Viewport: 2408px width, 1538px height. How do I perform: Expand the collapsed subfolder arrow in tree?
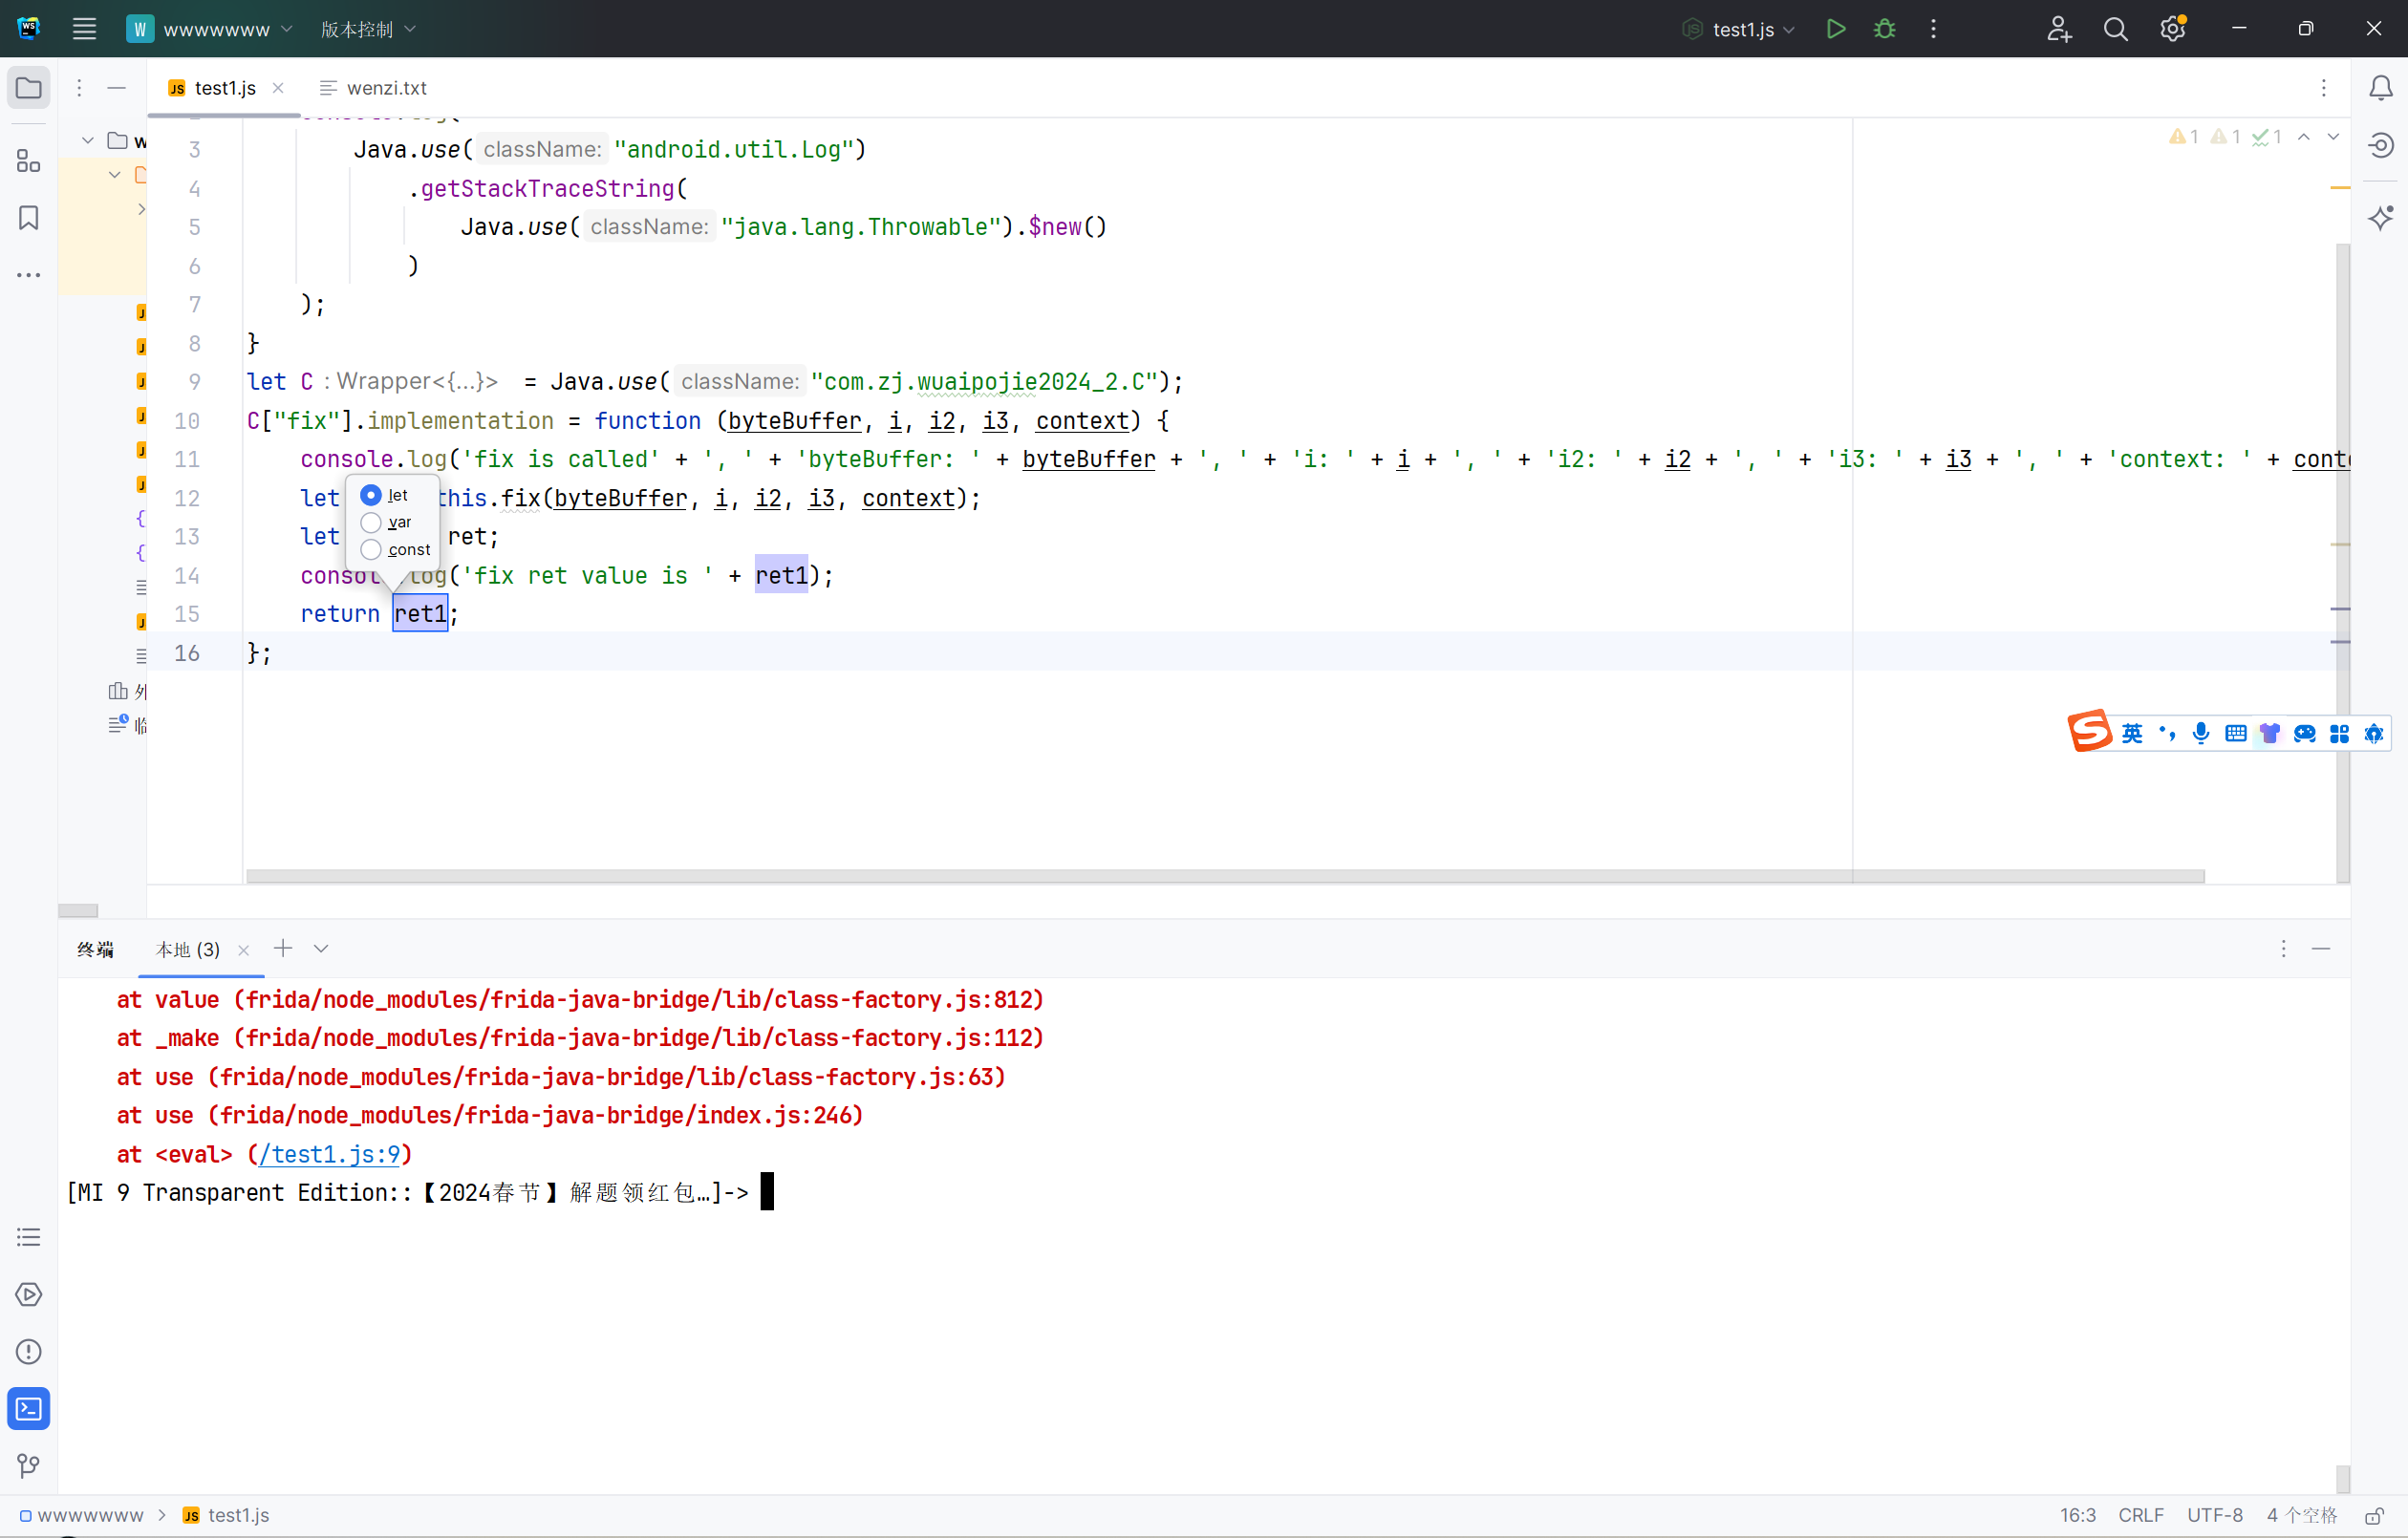coord(141,209)
